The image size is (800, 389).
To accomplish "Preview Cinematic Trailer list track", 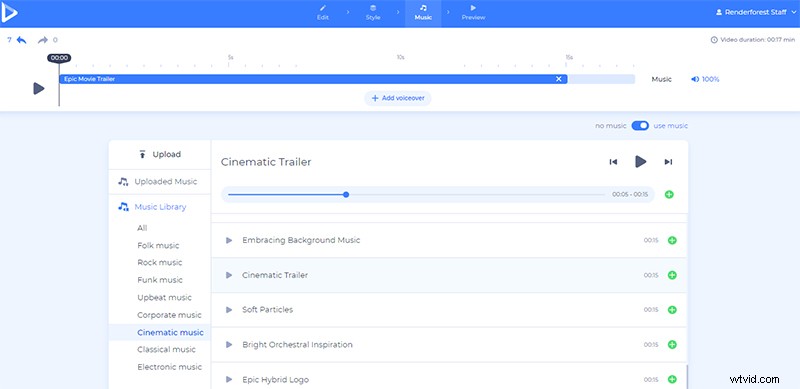I will tap(229, 275).
